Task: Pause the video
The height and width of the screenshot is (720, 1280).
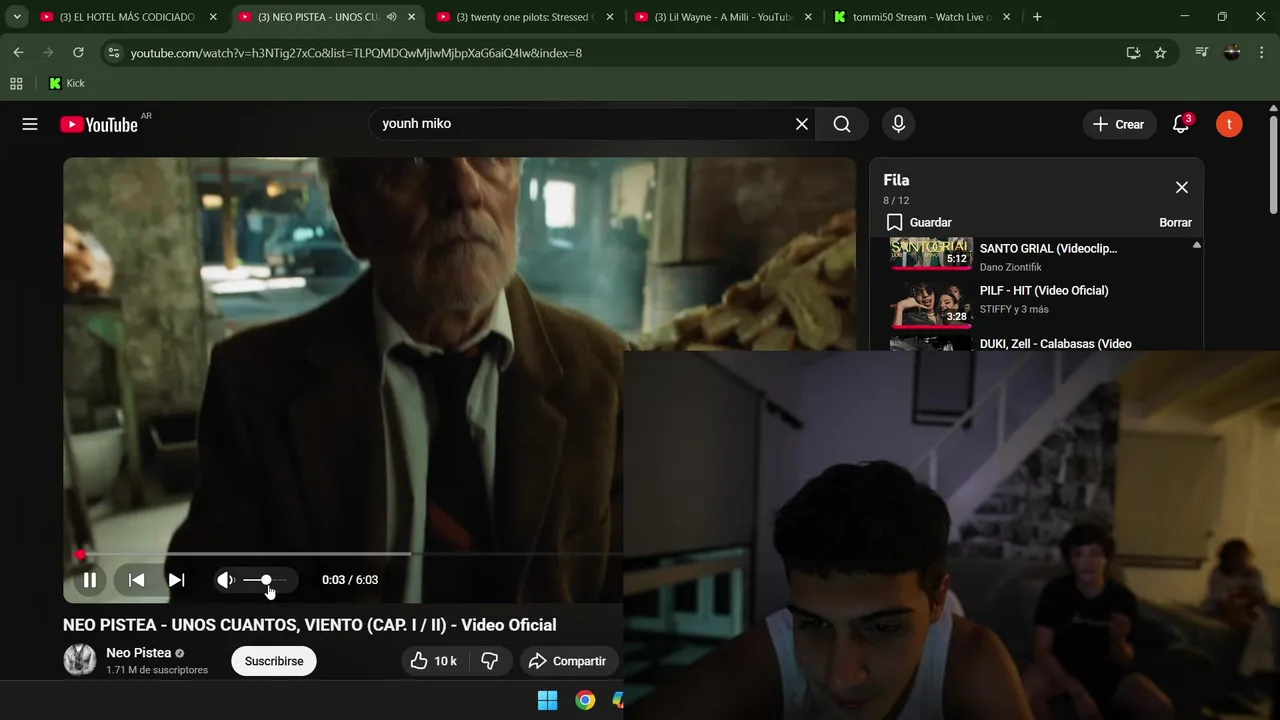Action: point(90,580)
